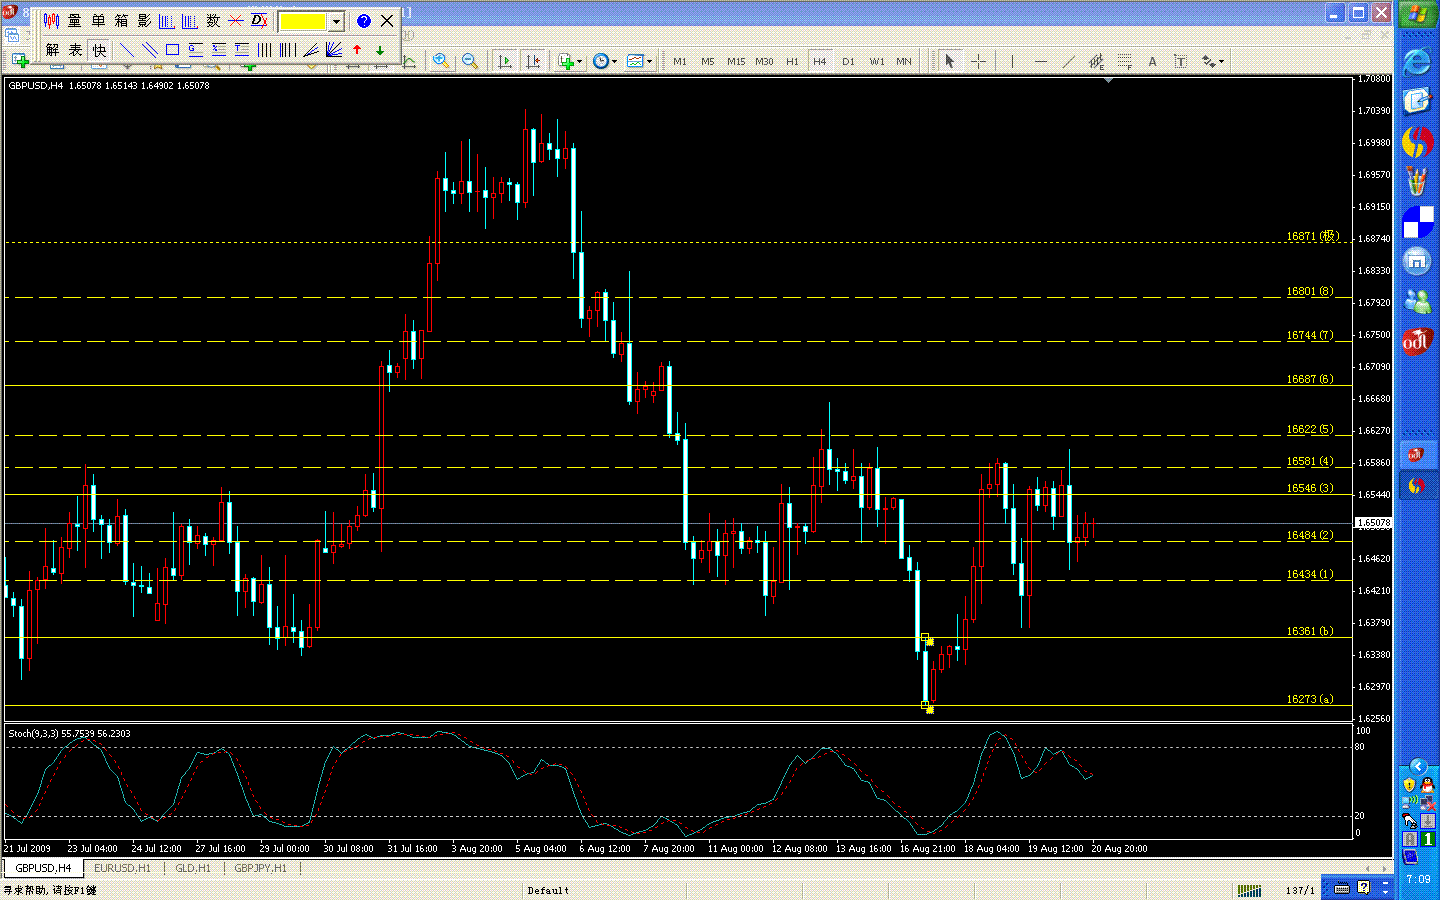The height and width of the screenshot is (900, 1440).
Task: Zoom in on the chart
Action: [x=441, y=61]
